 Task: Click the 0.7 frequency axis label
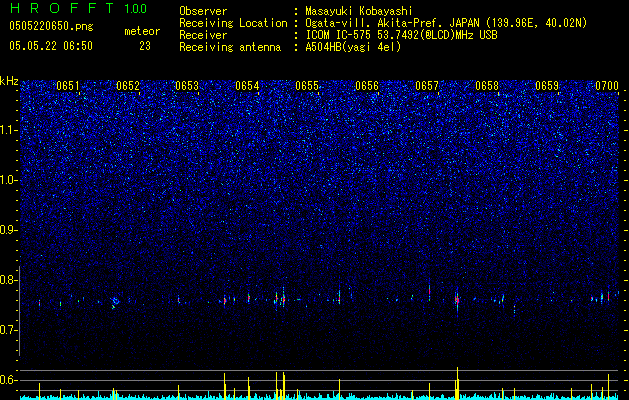9,330
